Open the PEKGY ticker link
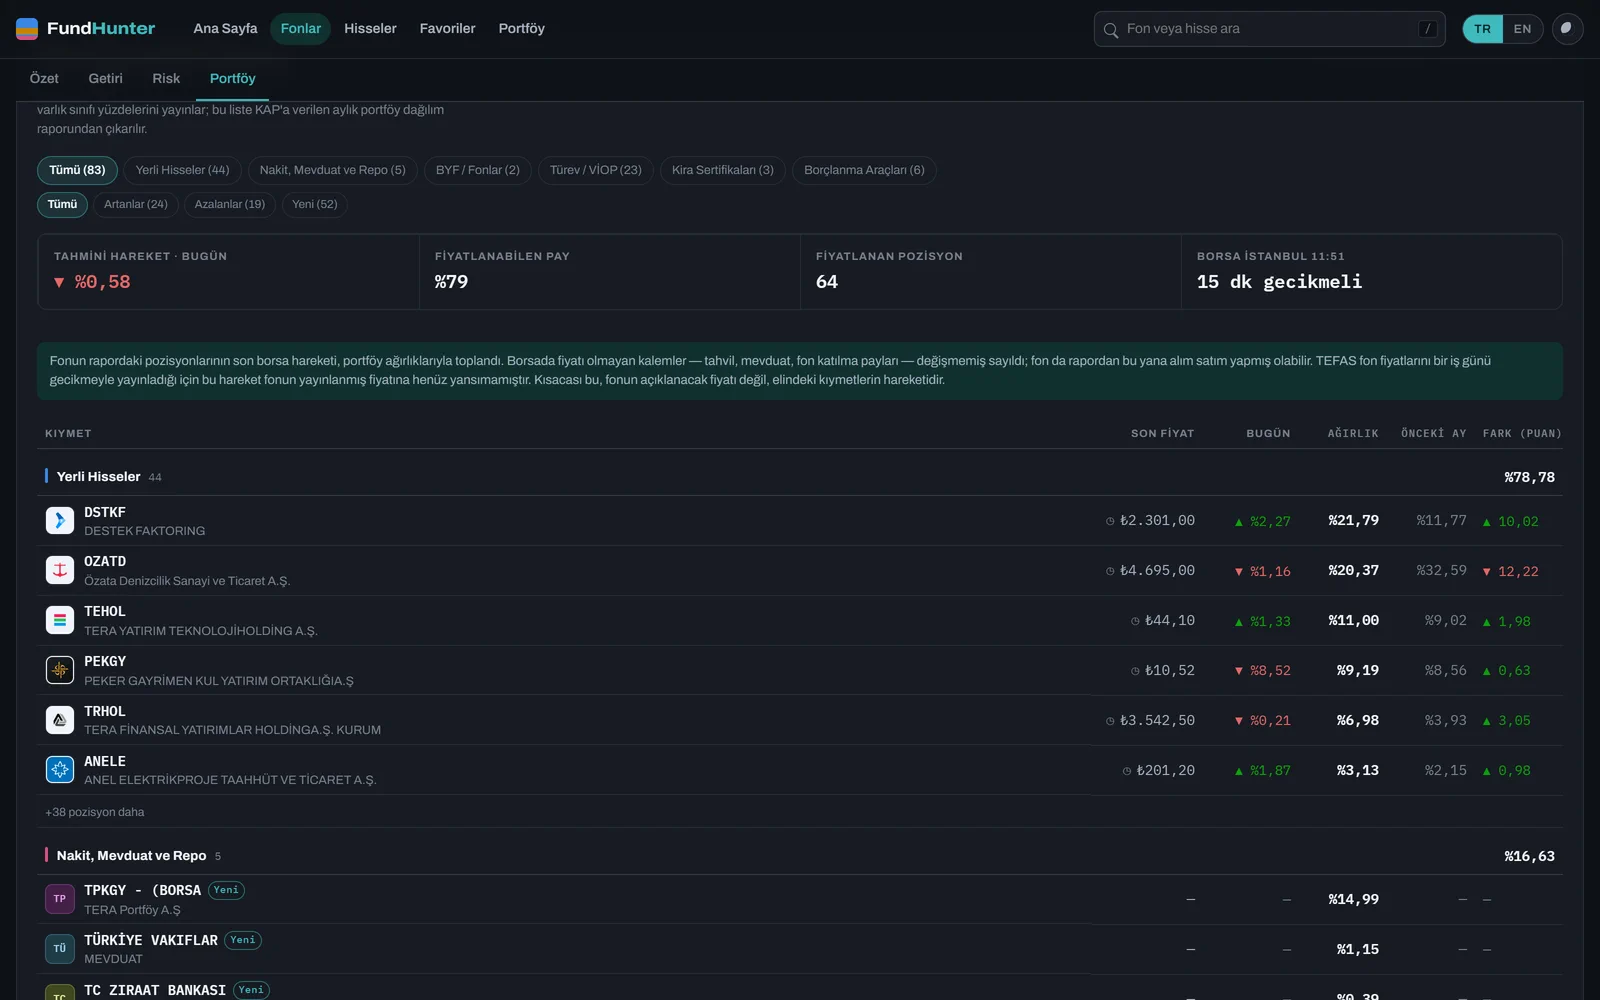1600x1000 pixels. tap(105, 661)
